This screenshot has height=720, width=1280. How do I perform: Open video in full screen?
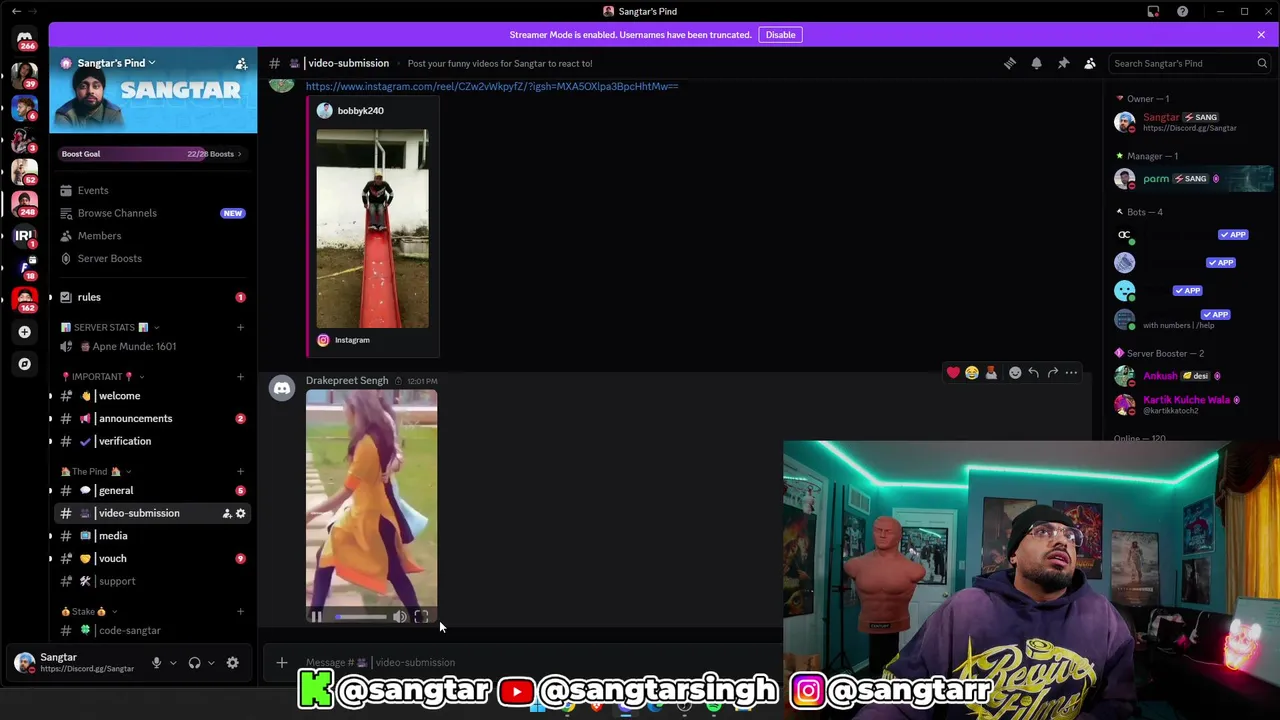421,617
